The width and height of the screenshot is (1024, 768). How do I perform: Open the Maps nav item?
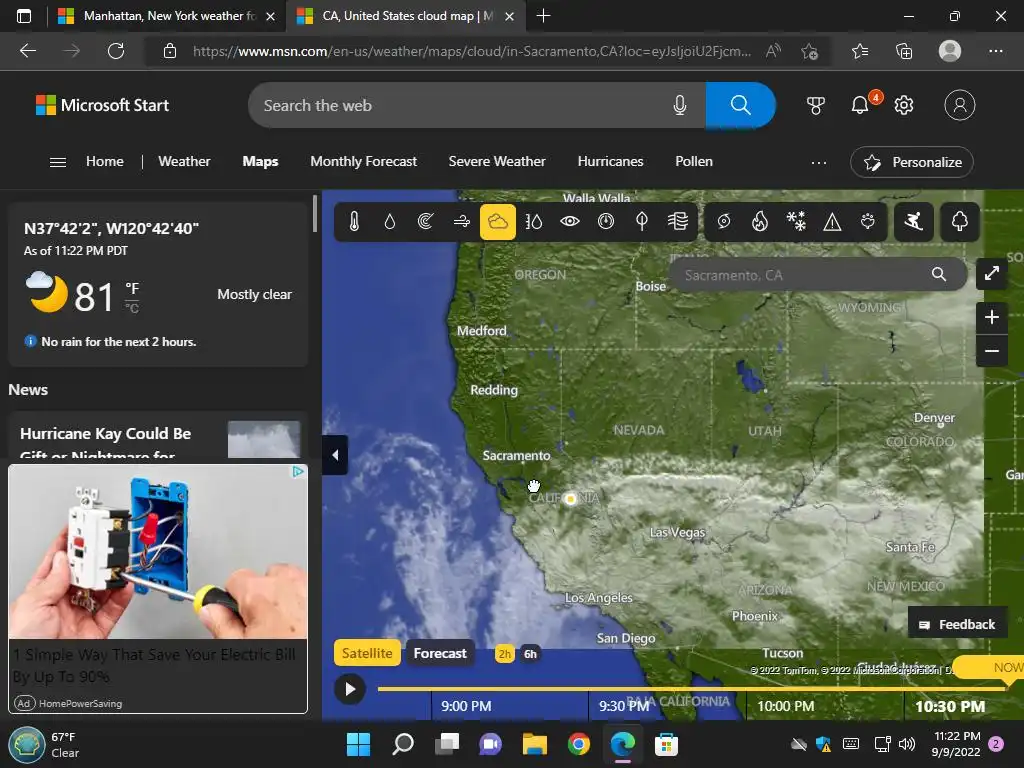point(261,161)
